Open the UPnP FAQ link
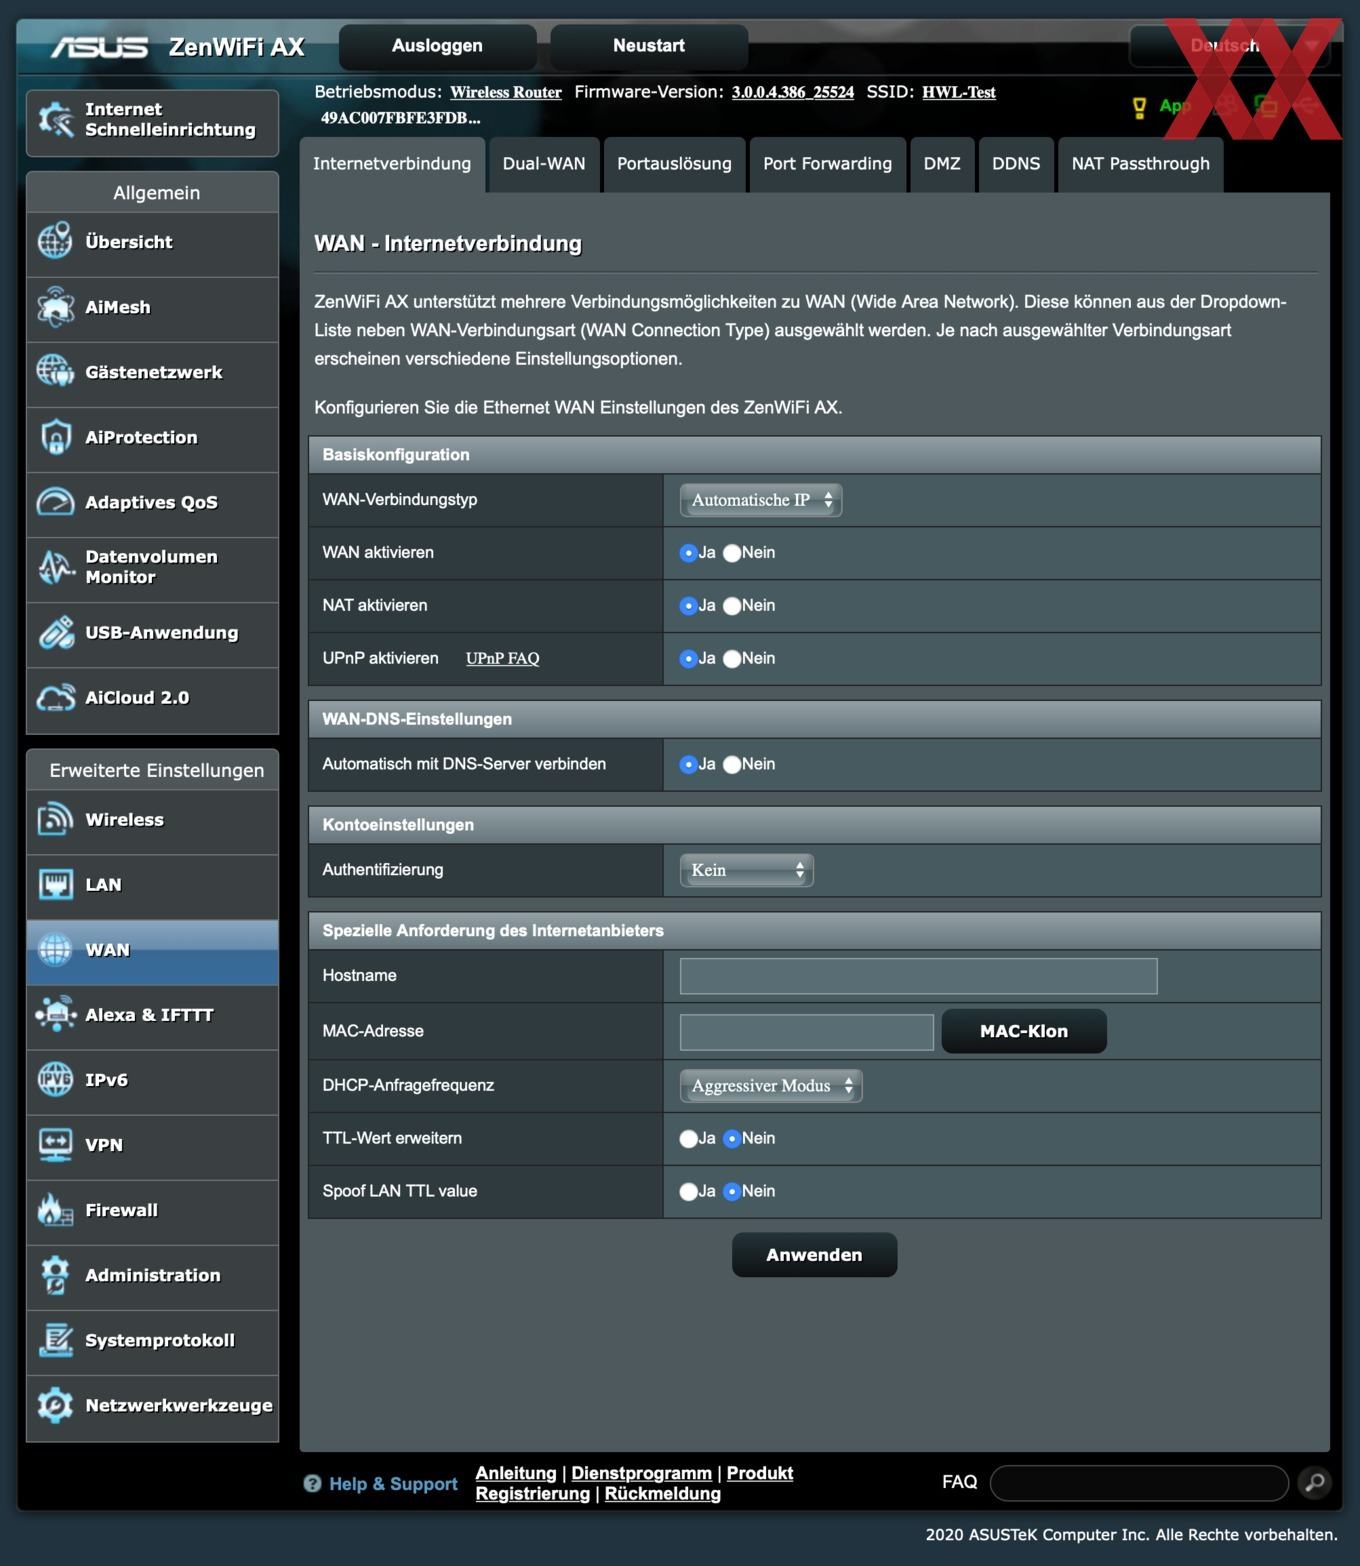The image size is (1360, 1566). click(x=502, y=659)
